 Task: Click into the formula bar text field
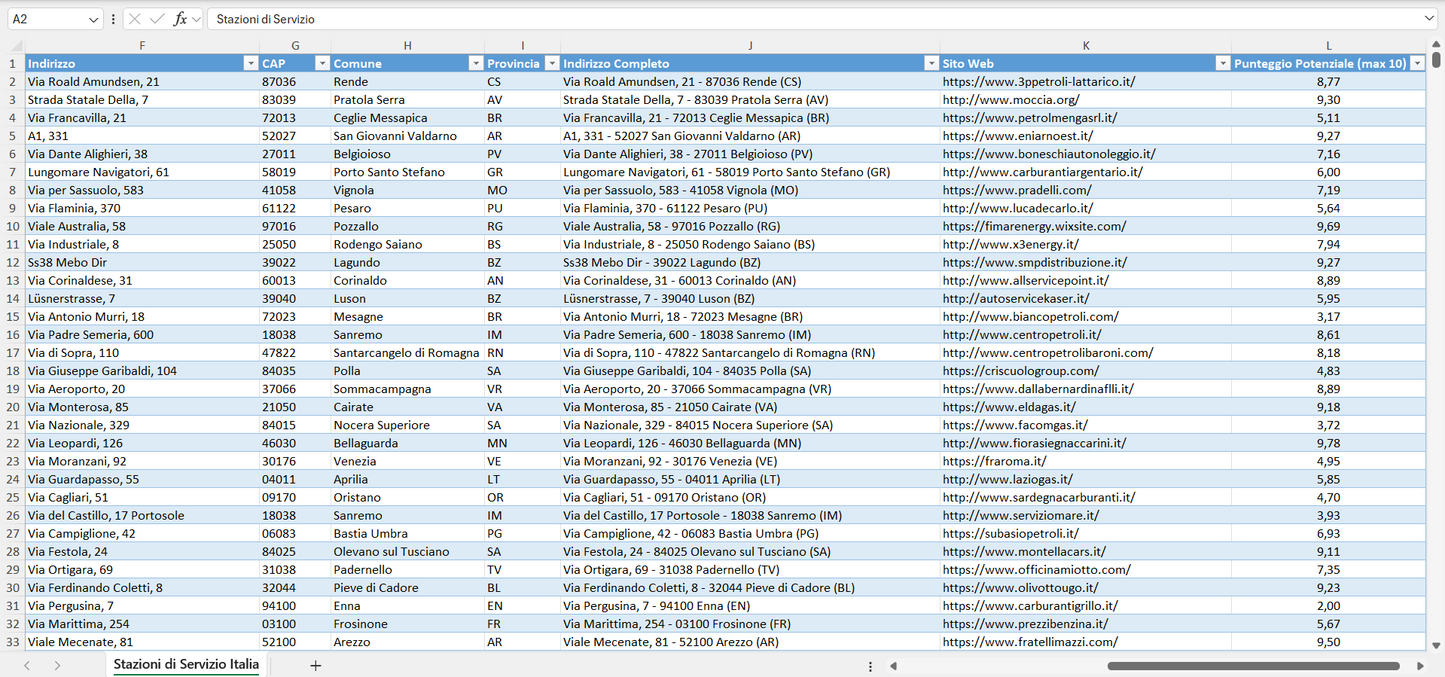click(x=800, y=19)
